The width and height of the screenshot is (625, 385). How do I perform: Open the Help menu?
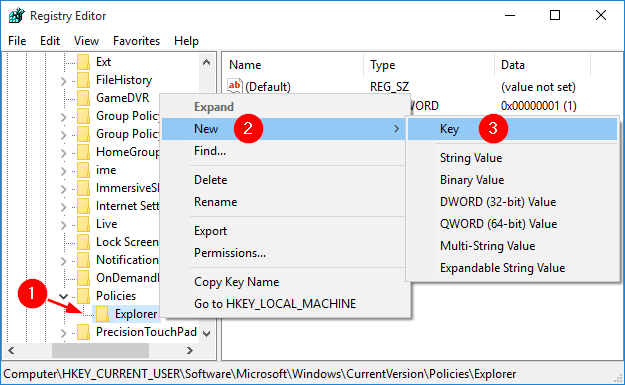tap(186, 41)
